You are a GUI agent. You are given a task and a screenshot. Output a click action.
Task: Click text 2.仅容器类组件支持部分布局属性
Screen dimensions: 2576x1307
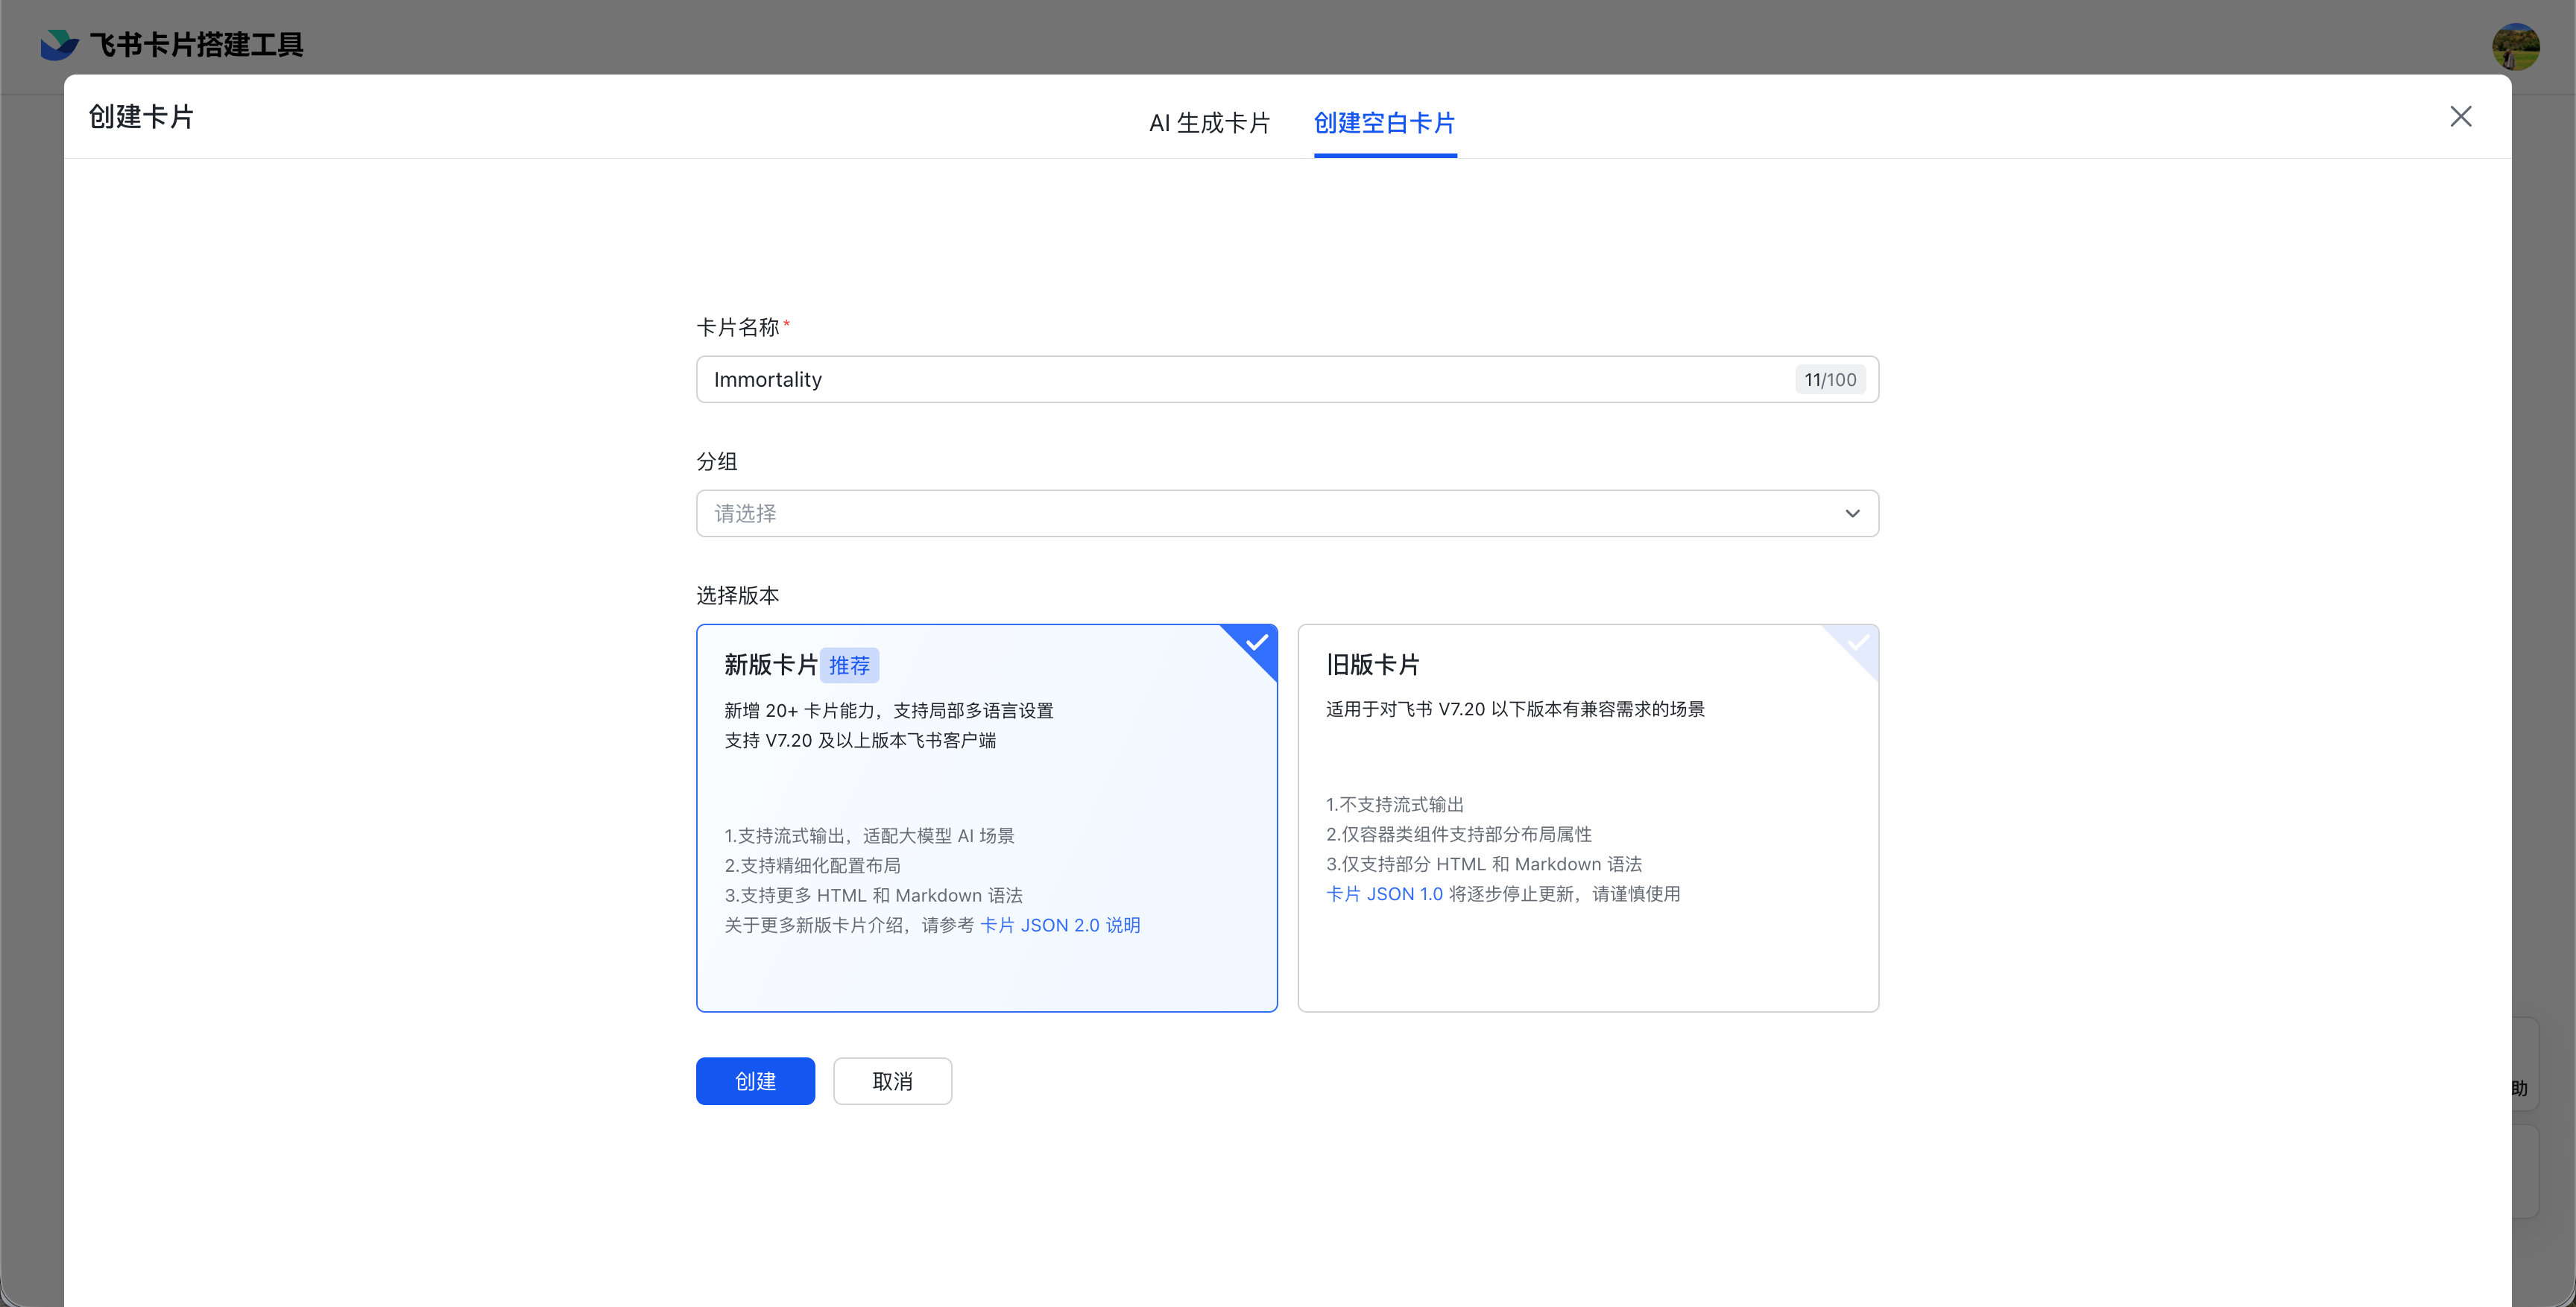point(1459,834)
